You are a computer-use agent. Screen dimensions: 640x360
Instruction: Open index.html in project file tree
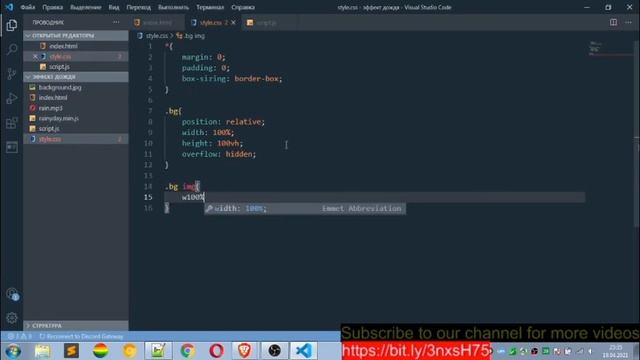[76, 98]
